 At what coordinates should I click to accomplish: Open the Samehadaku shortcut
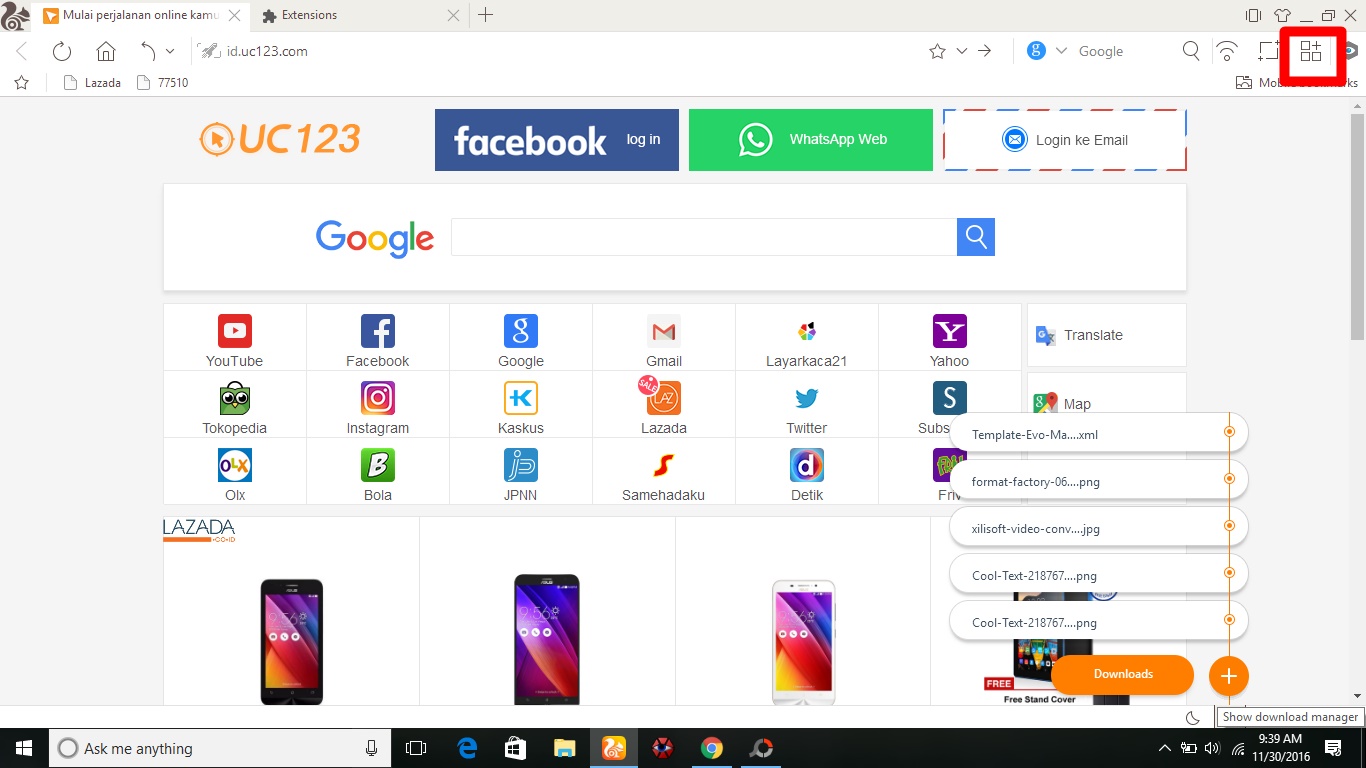click(664, 473)
